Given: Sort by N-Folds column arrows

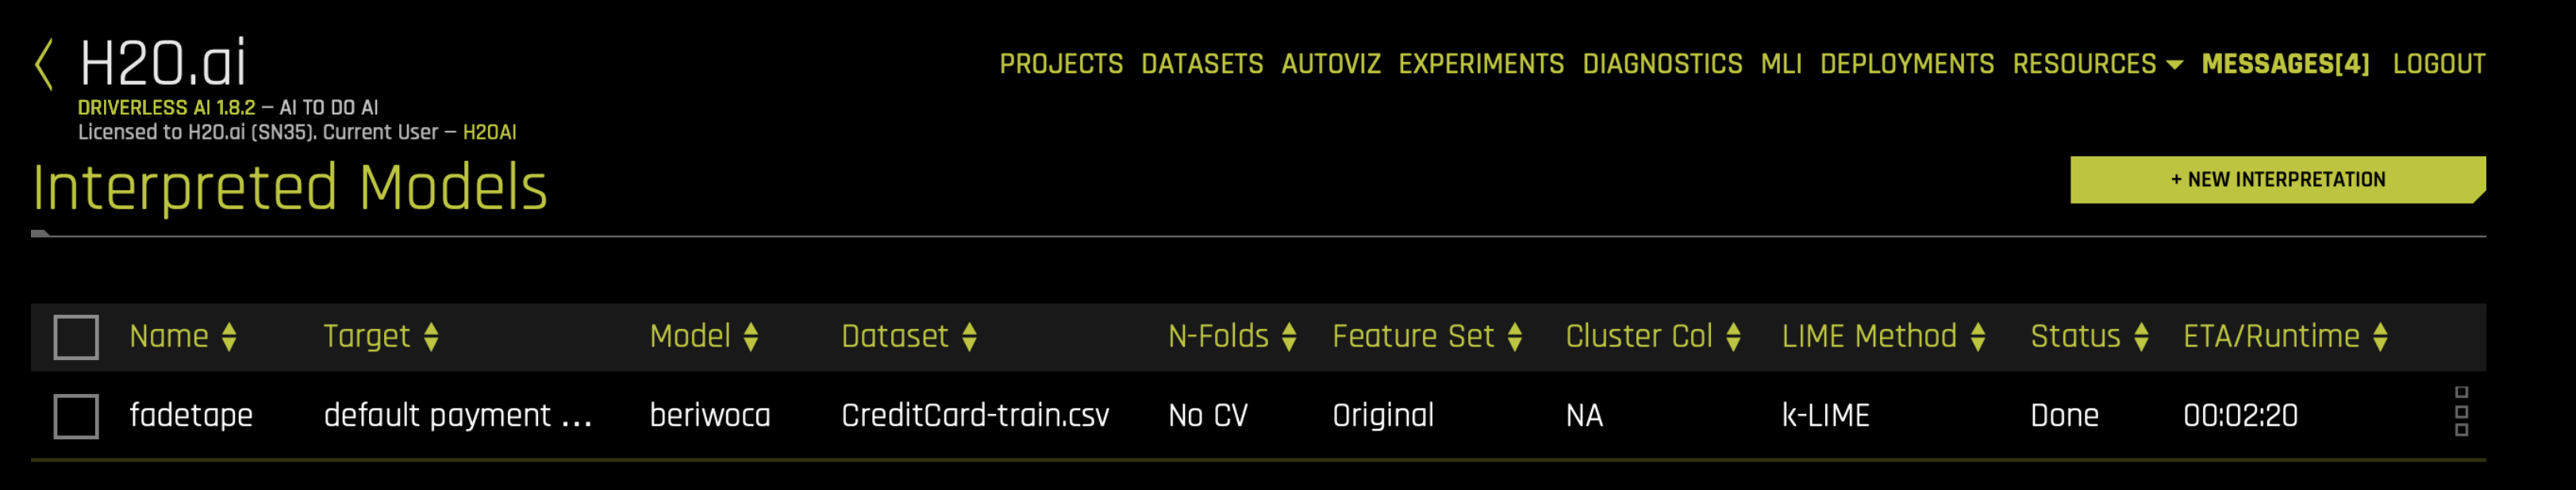Looking at the screenshot, I should 1289,337.
